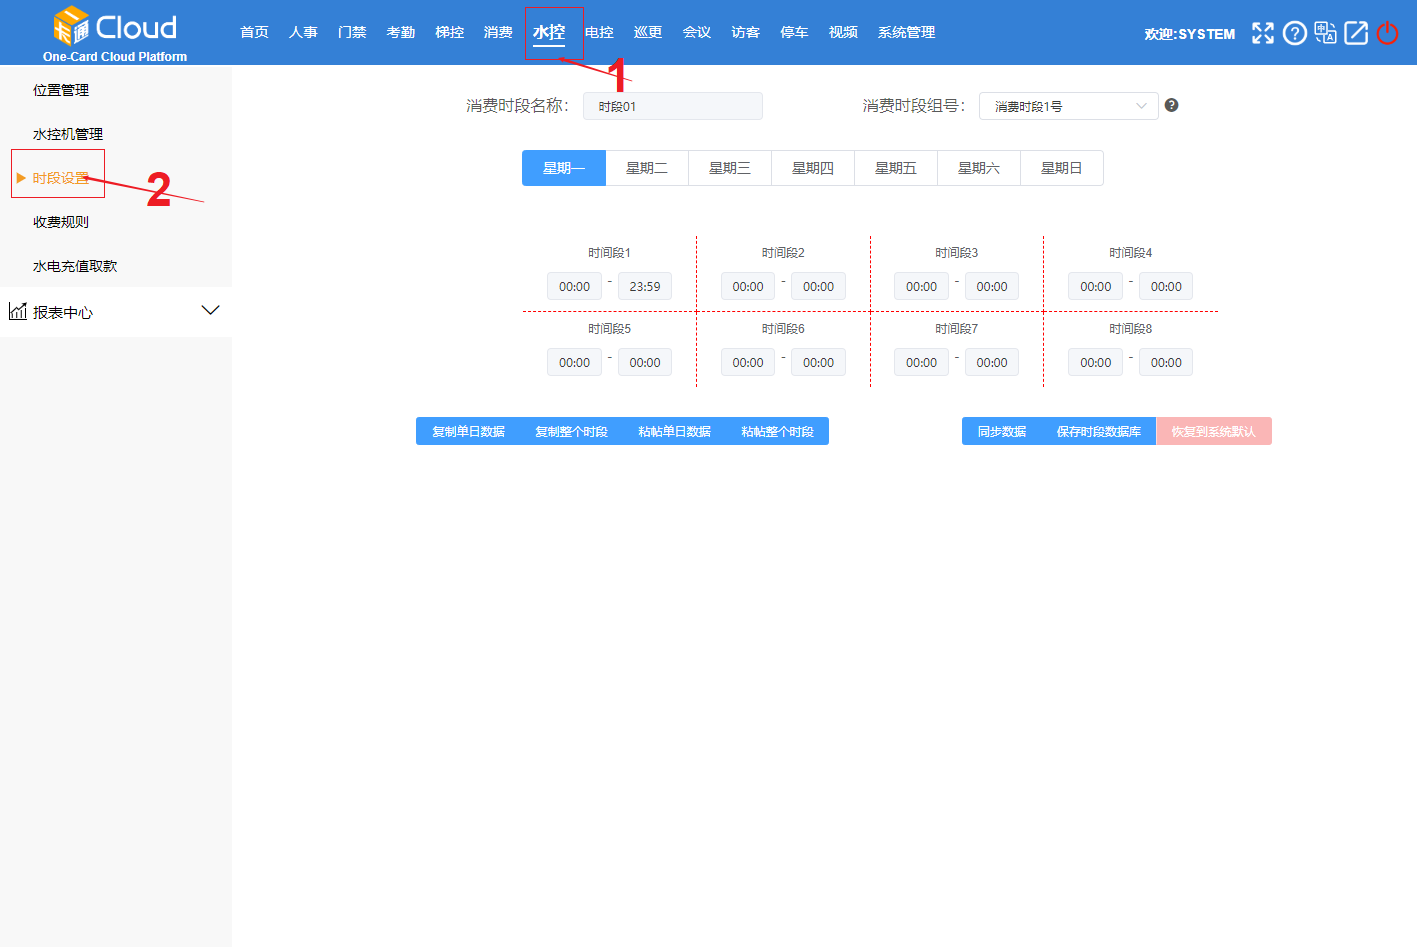Click the 复制单日数据 button
The image size is (1417, 947).
tap(468, 431)
